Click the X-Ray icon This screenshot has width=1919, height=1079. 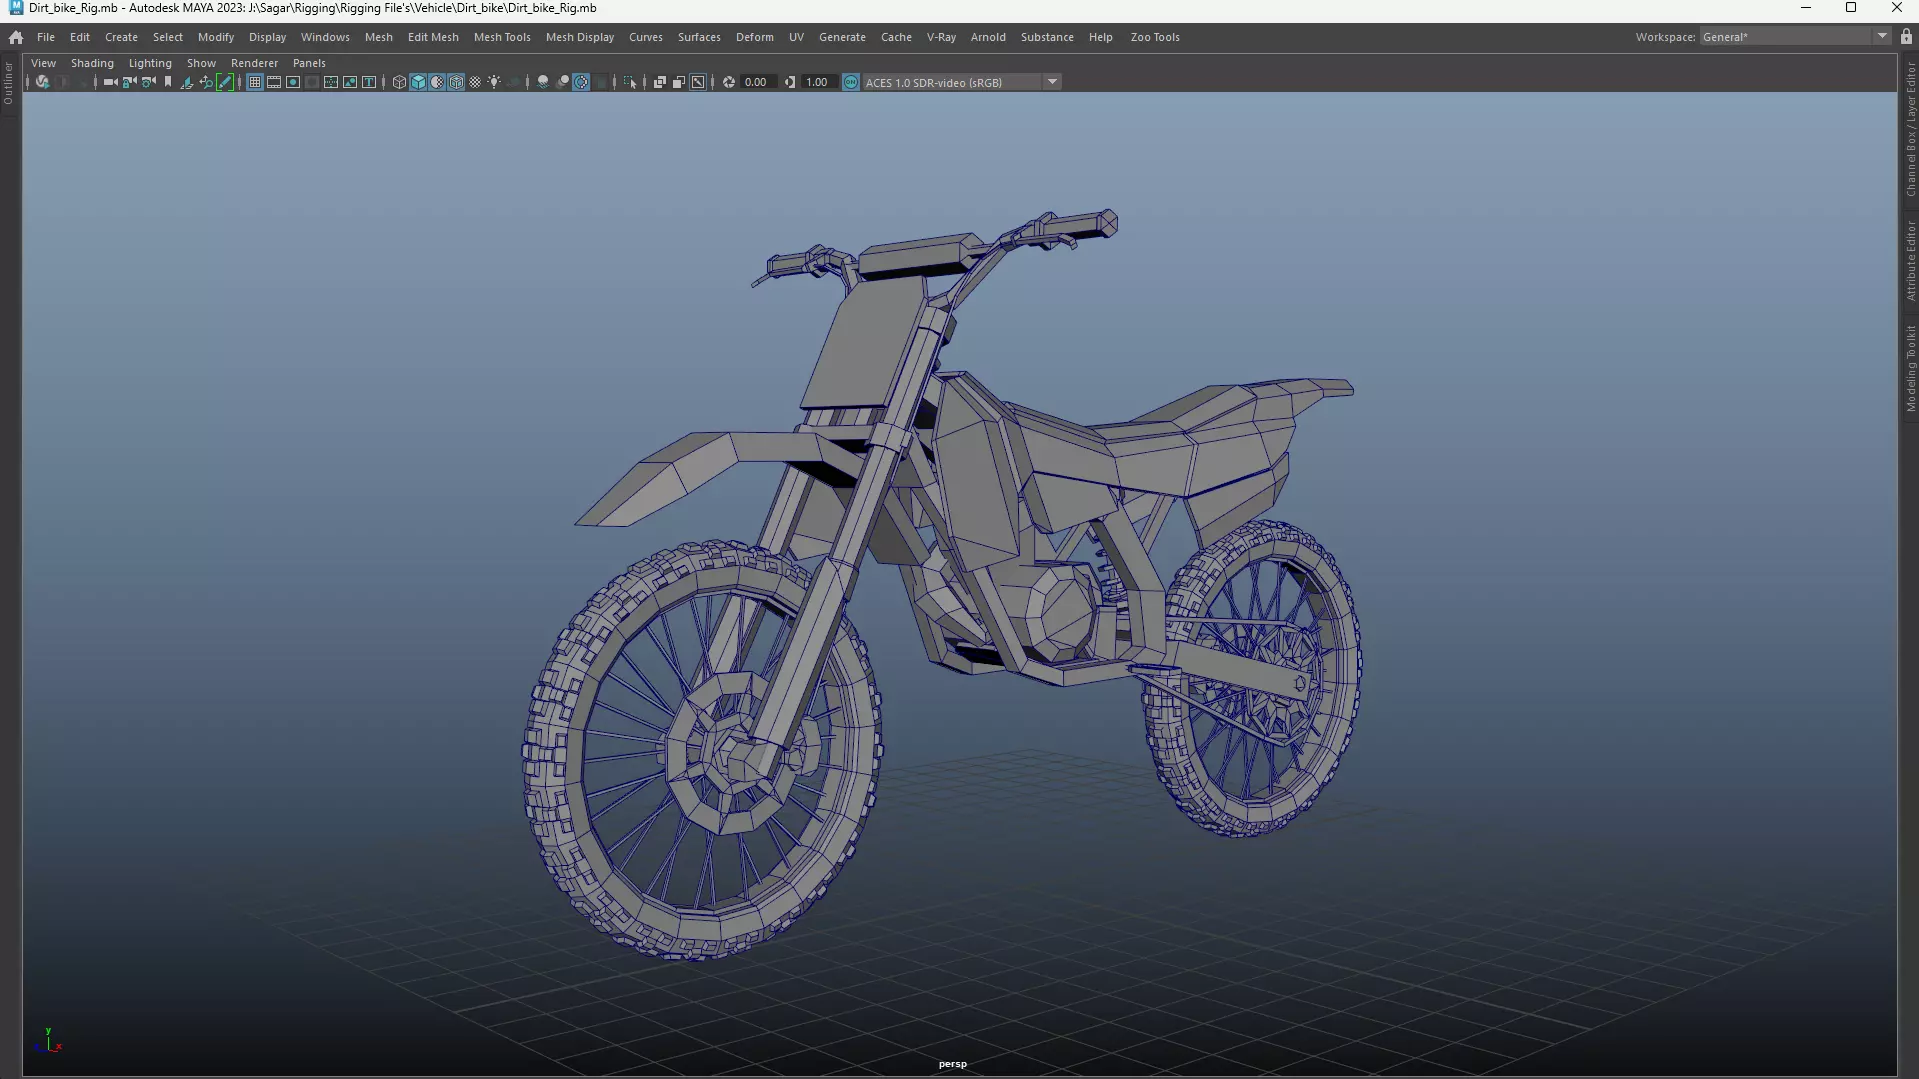click(659, 82)
